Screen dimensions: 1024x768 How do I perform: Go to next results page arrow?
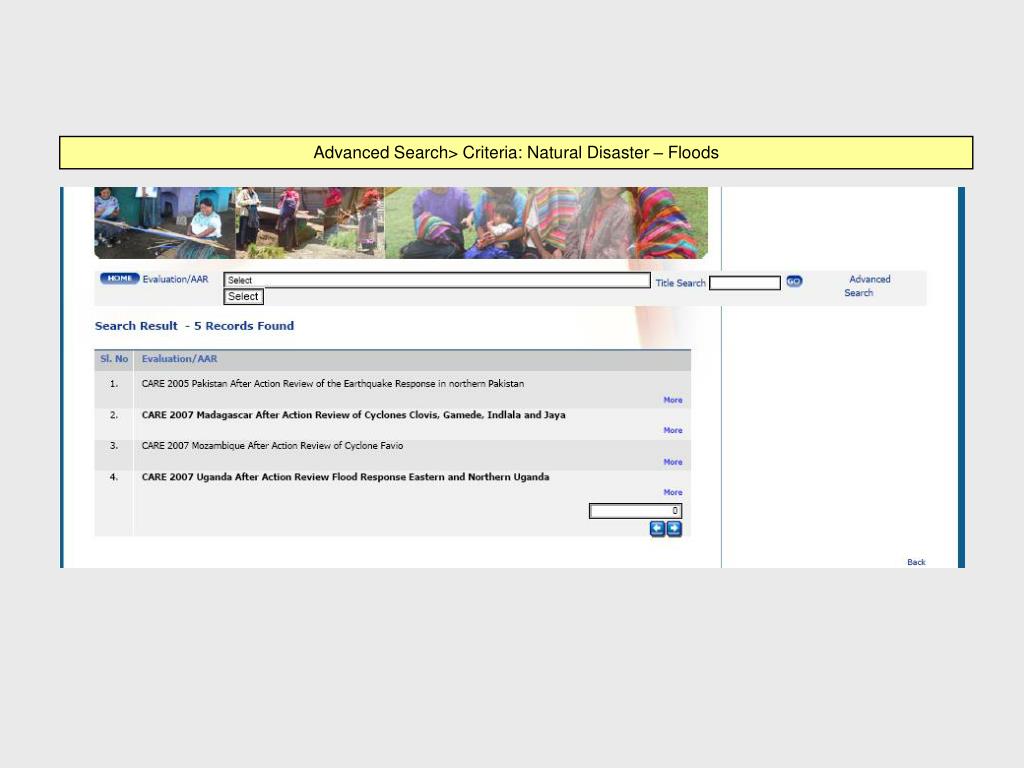(x=674, y=529)
